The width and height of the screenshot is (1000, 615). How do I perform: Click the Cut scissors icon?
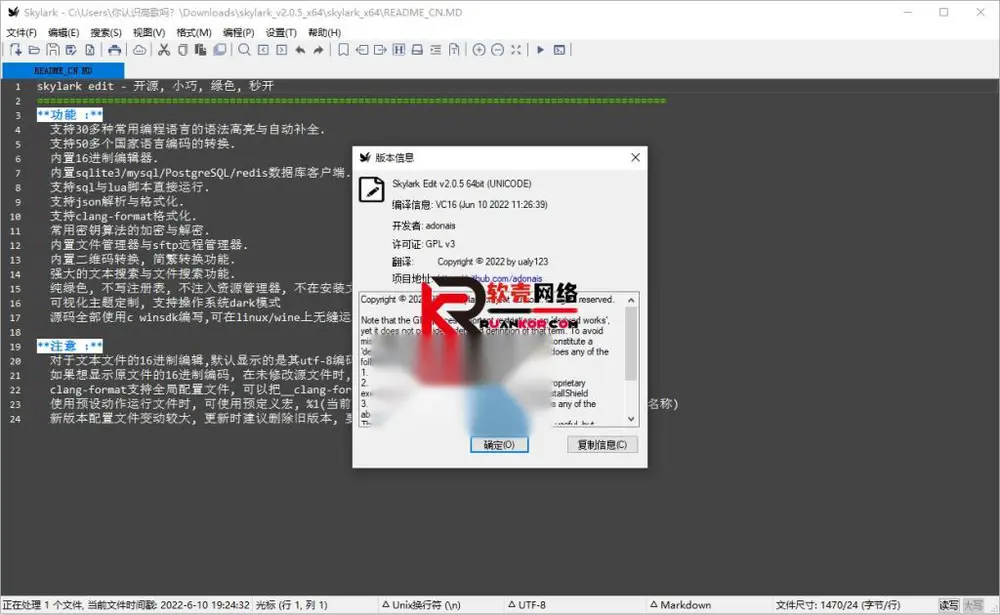(164, 50)
